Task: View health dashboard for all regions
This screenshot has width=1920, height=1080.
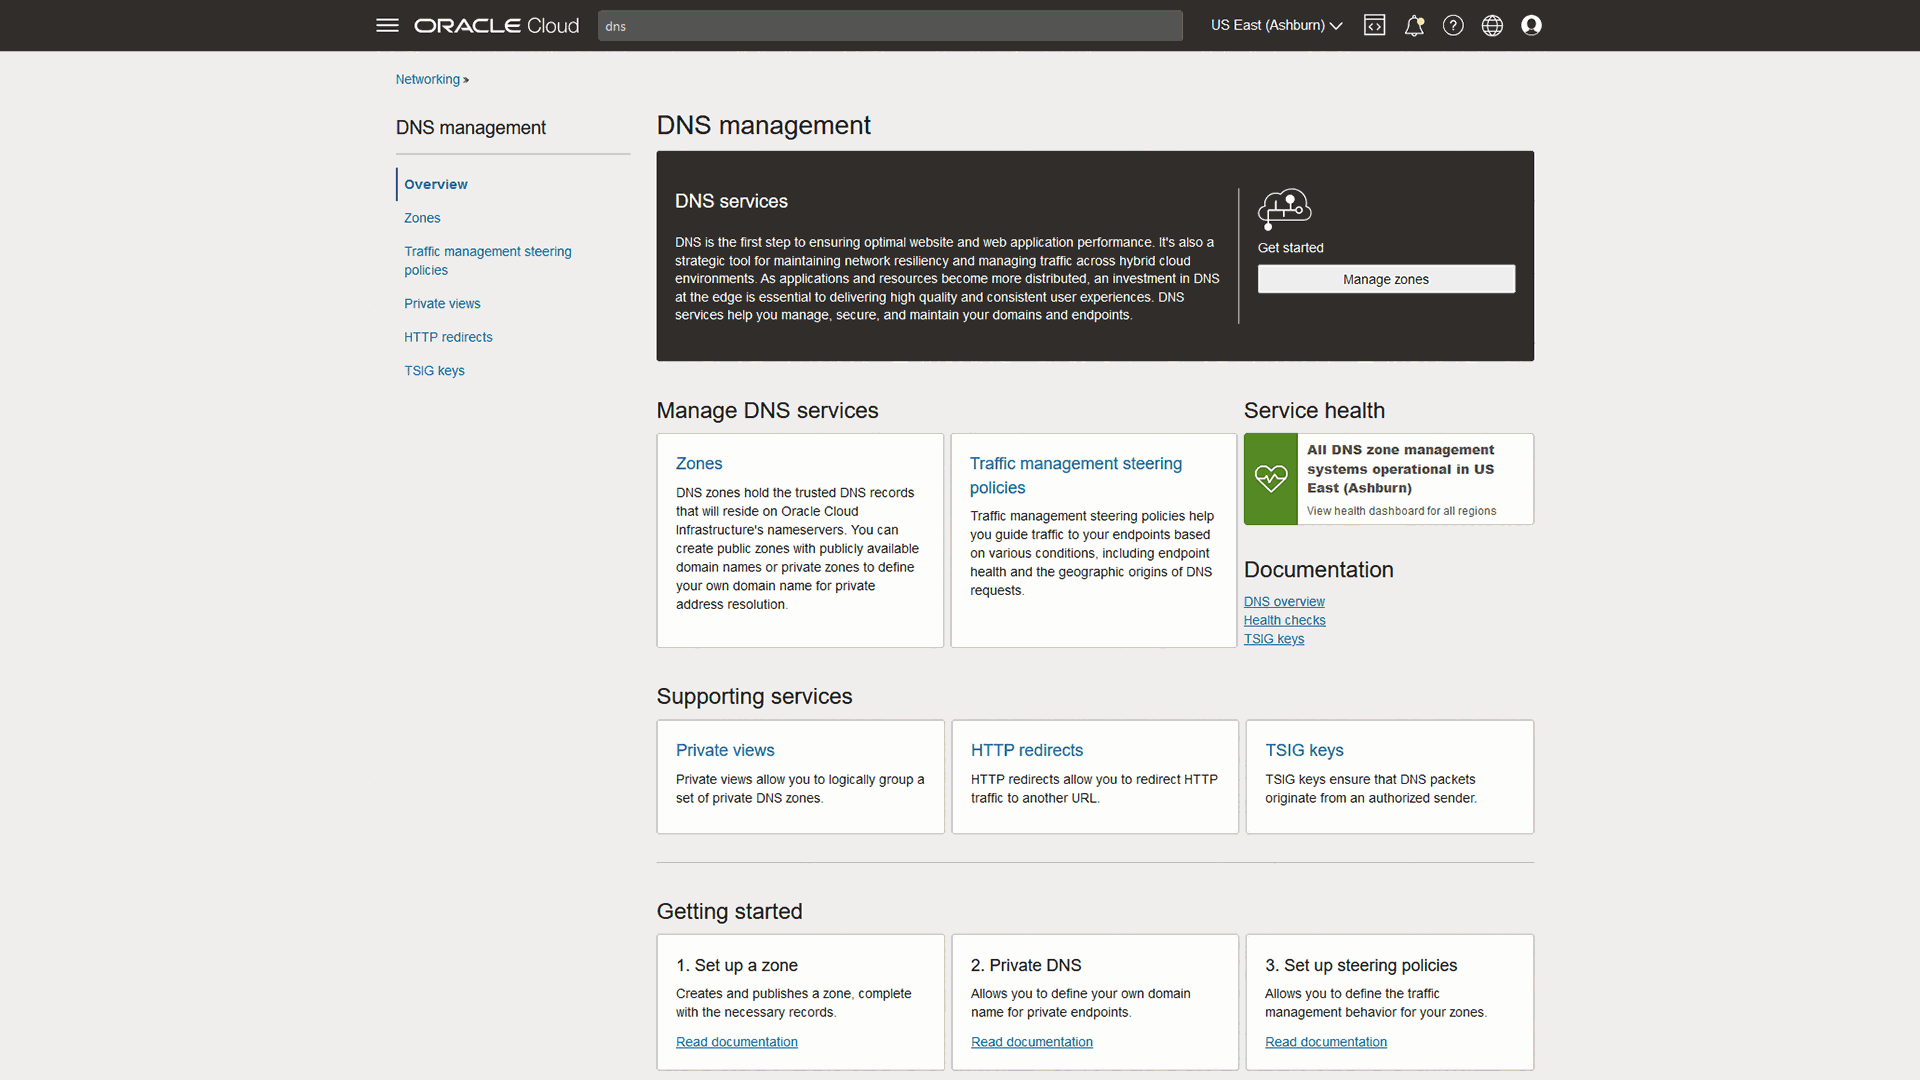Action: point(1400,510)
